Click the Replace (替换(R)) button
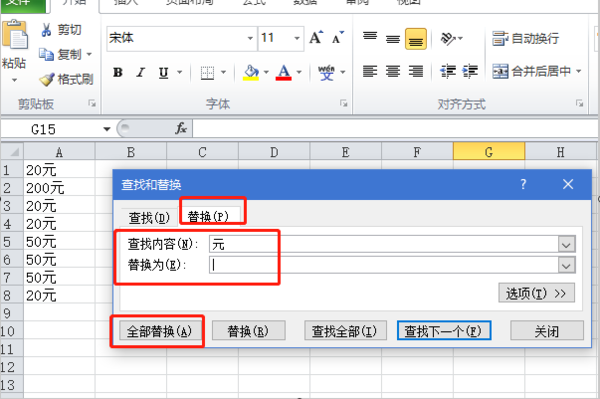 click(248, 331)
